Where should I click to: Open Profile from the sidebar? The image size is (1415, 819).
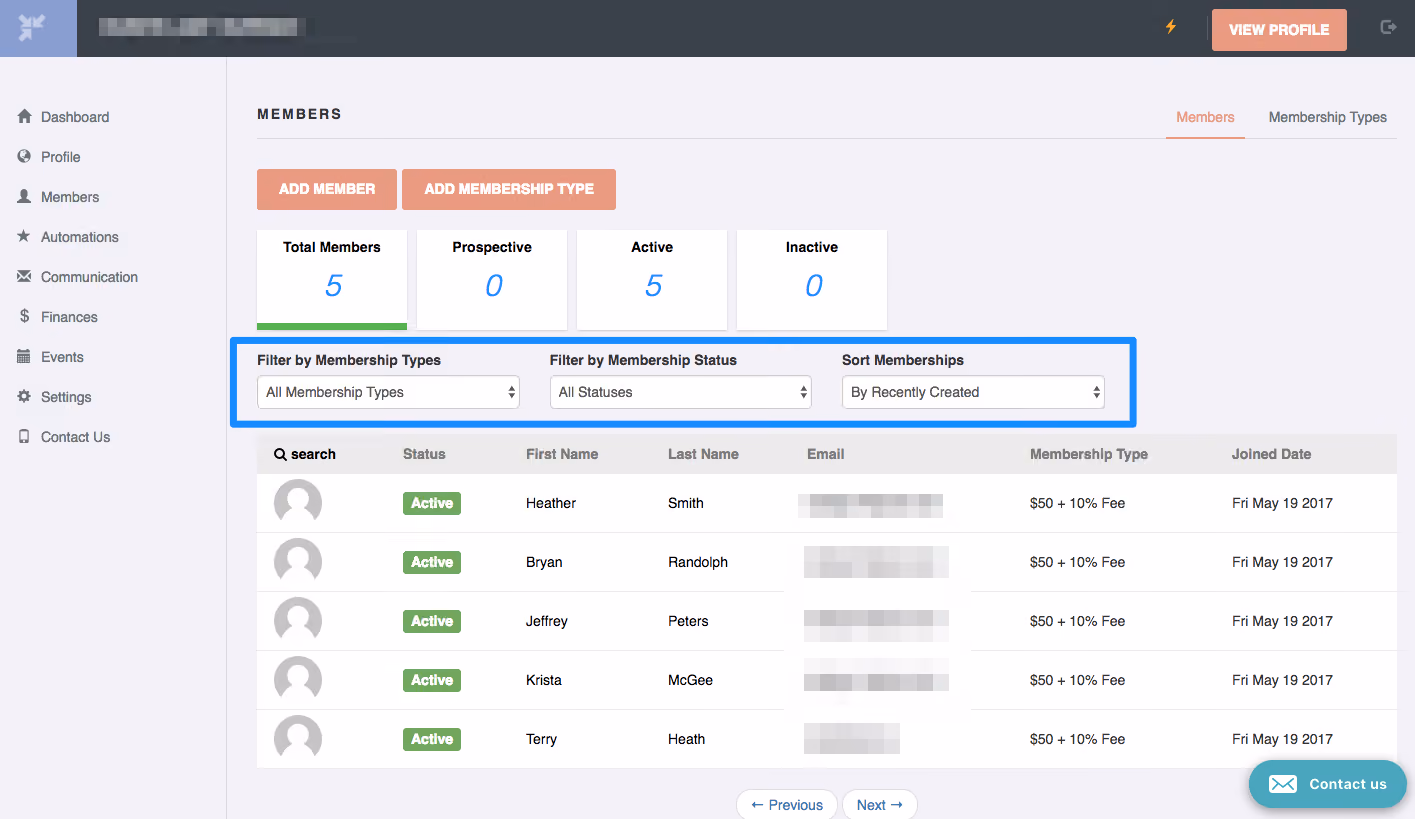[x=61, y=157]
